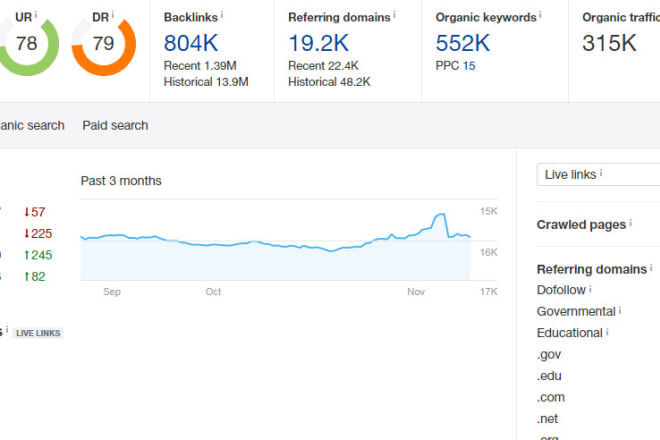This screenshot has height=440, width=660.
Task: Click the 16K chart axis label
Action: (x=489, y=252)
